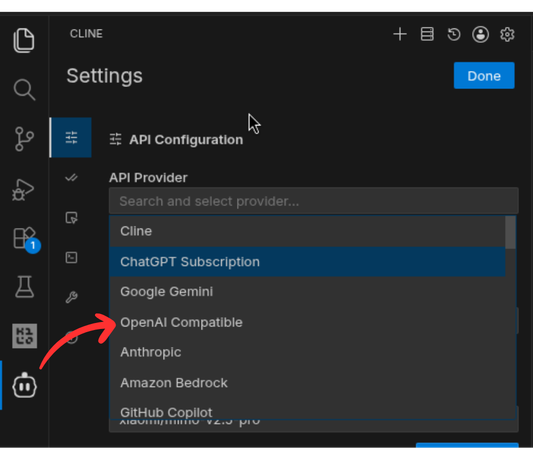Start a new task with plus icon

pyautogui.click(x=400, y=34)
